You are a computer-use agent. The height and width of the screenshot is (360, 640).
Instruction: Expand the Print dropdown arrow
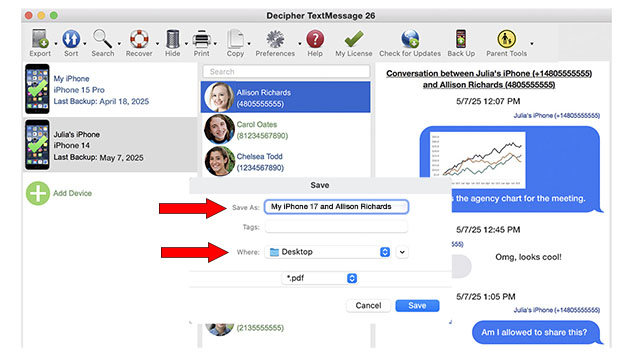215,43
